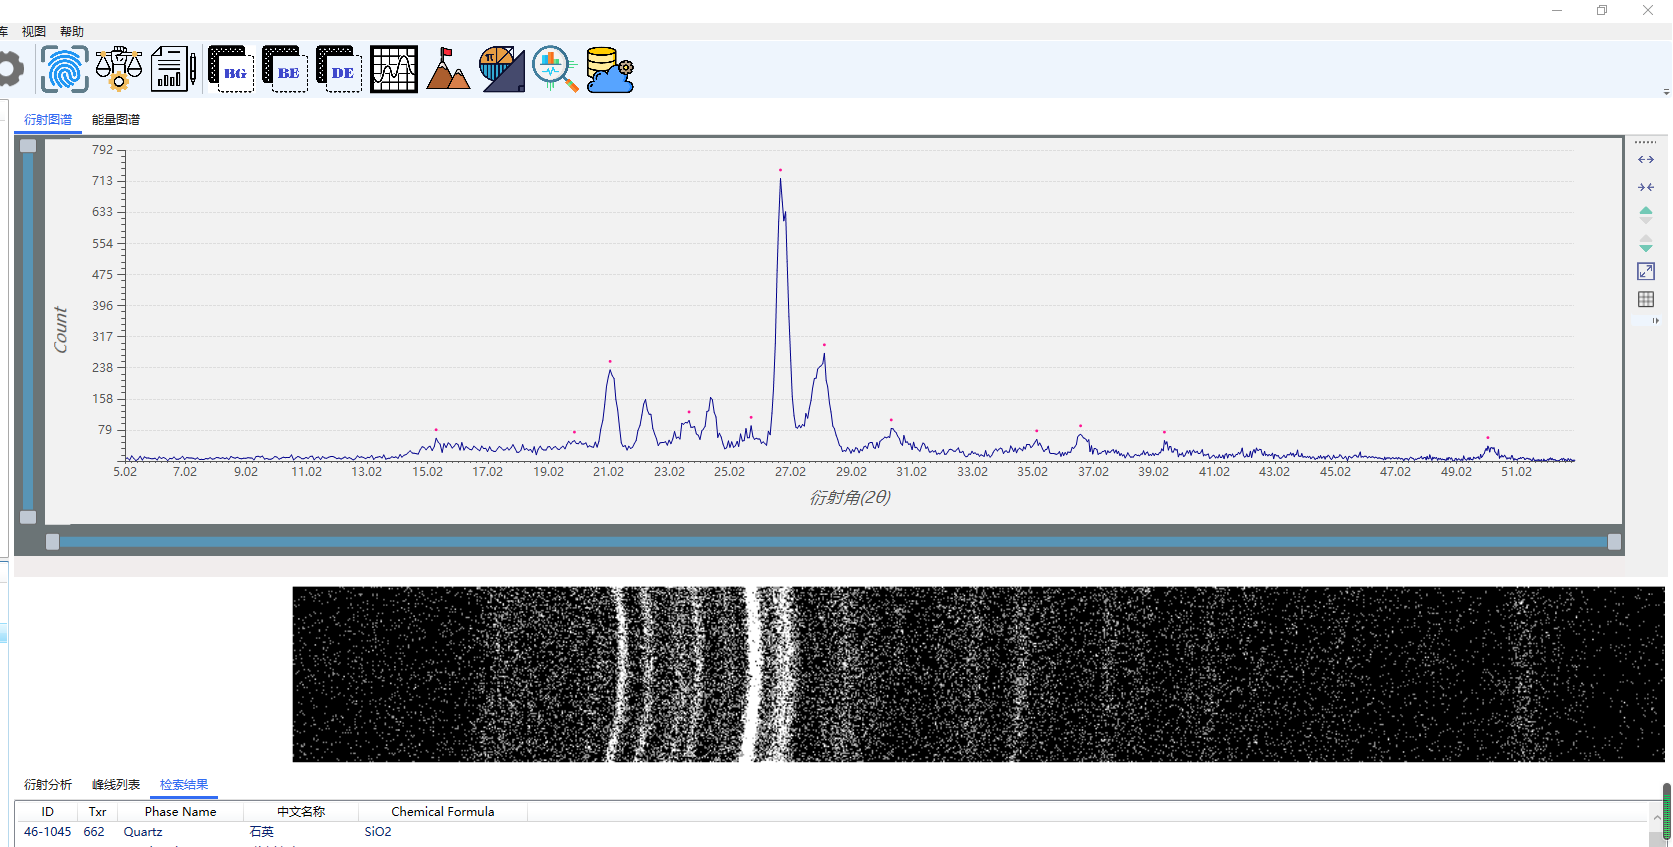This screenshot has height=847, width=1673.
Task: Click the BE toolbar icon
Action: (x=285, y=70)
